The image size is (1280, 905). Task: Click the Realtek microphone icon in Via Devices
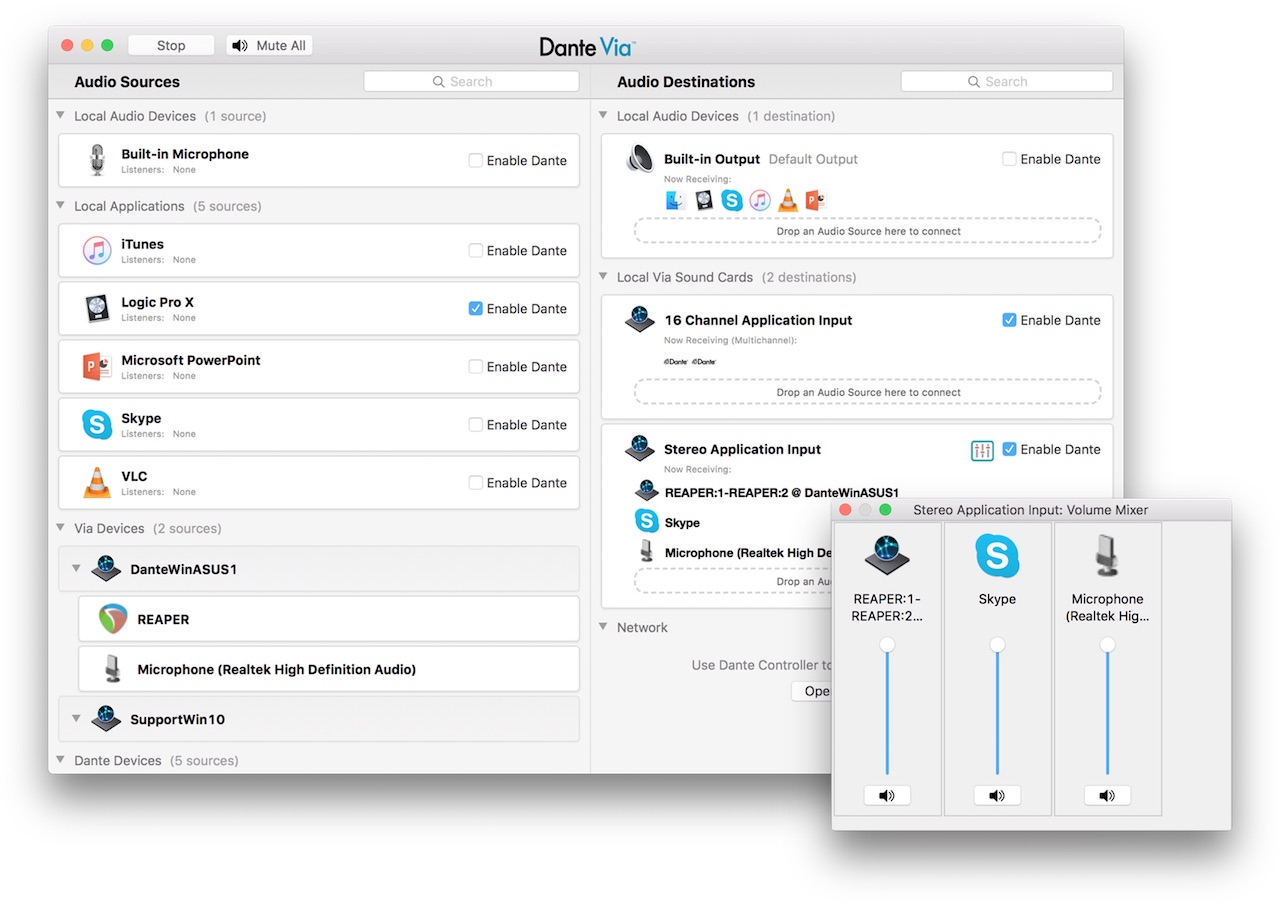113,669
